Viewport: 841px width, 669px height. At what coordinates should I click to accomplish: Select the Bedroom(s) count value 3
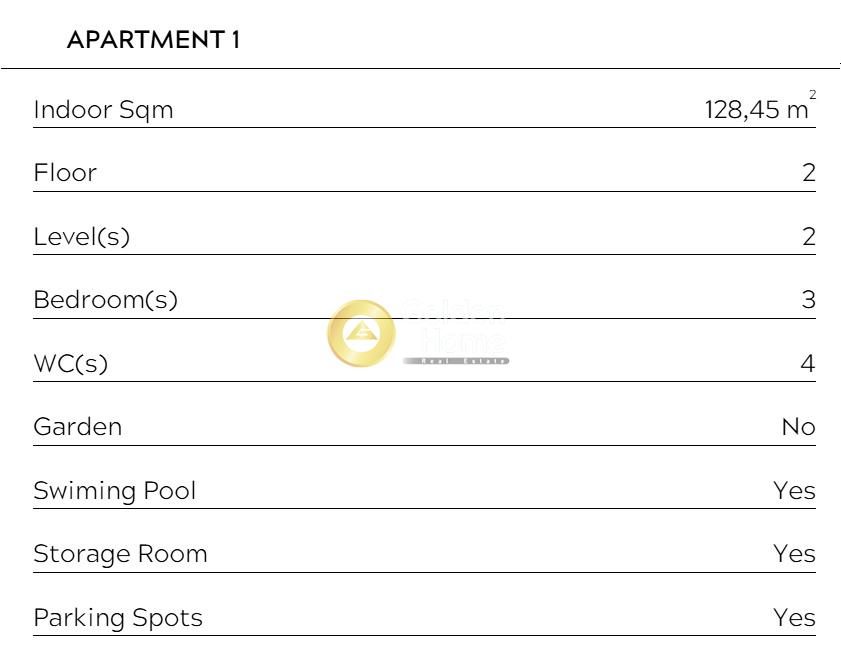[x=808, y=300]
